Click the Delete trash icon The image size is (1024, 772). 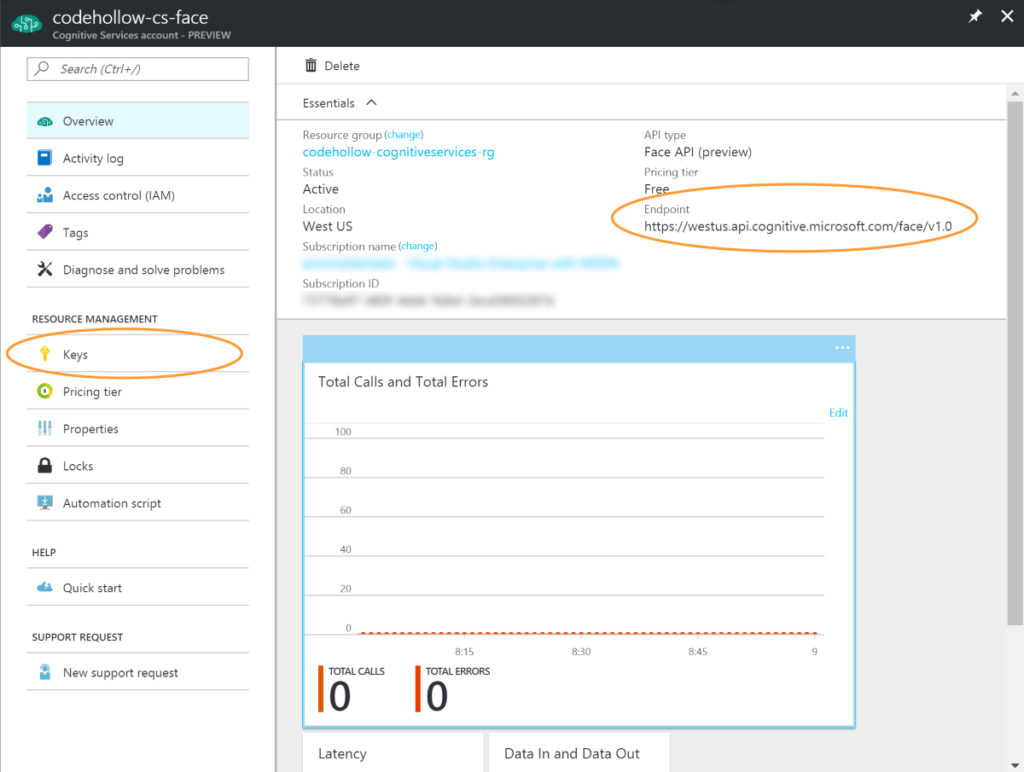point(314,65)
